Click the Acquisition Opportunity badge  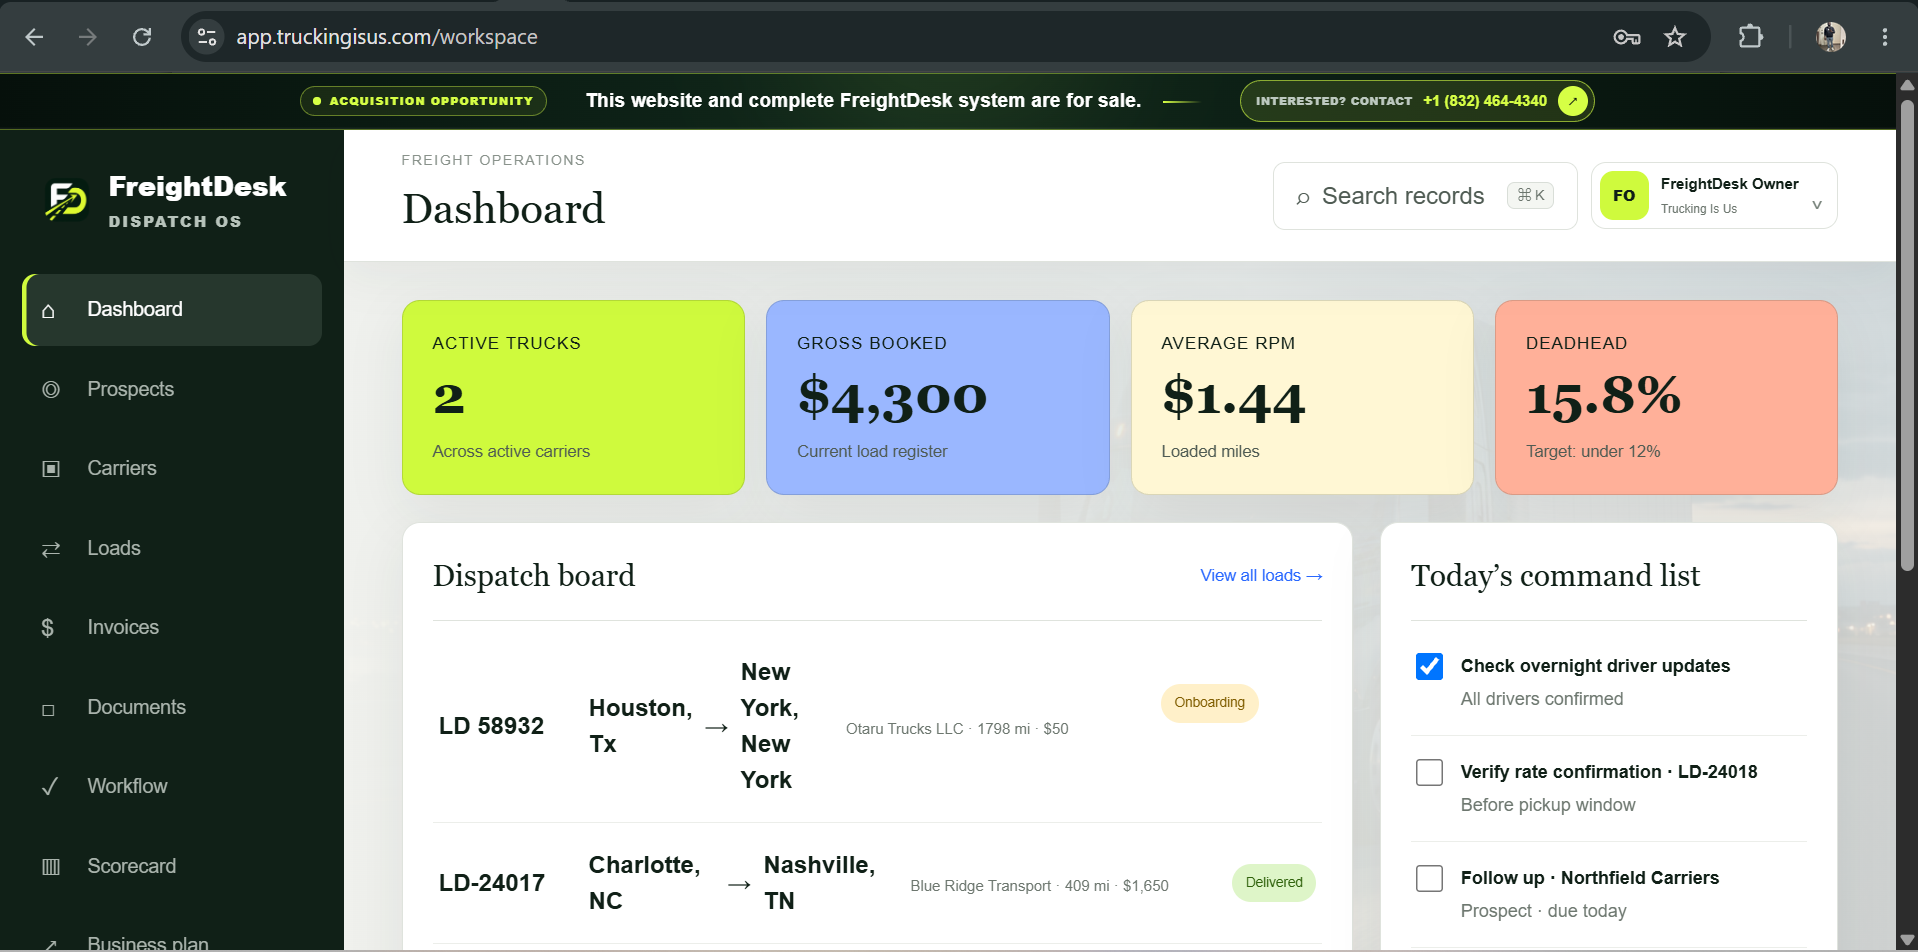pyautogui.click(x=423, y=101)
